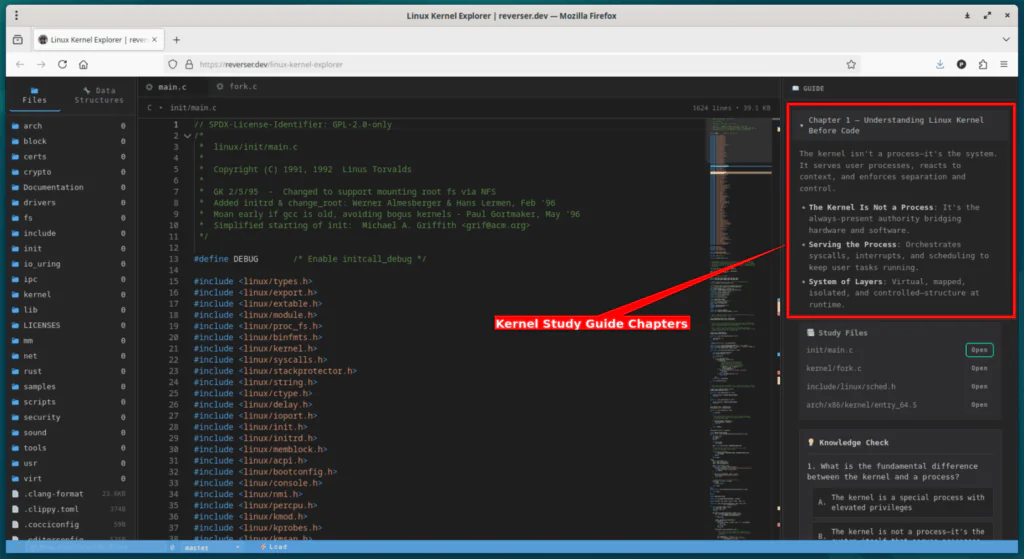The width and height of the screenshot is (1024, 559).
Task: Click Open button for include/linux/sched.h
Action: (979, 386)
